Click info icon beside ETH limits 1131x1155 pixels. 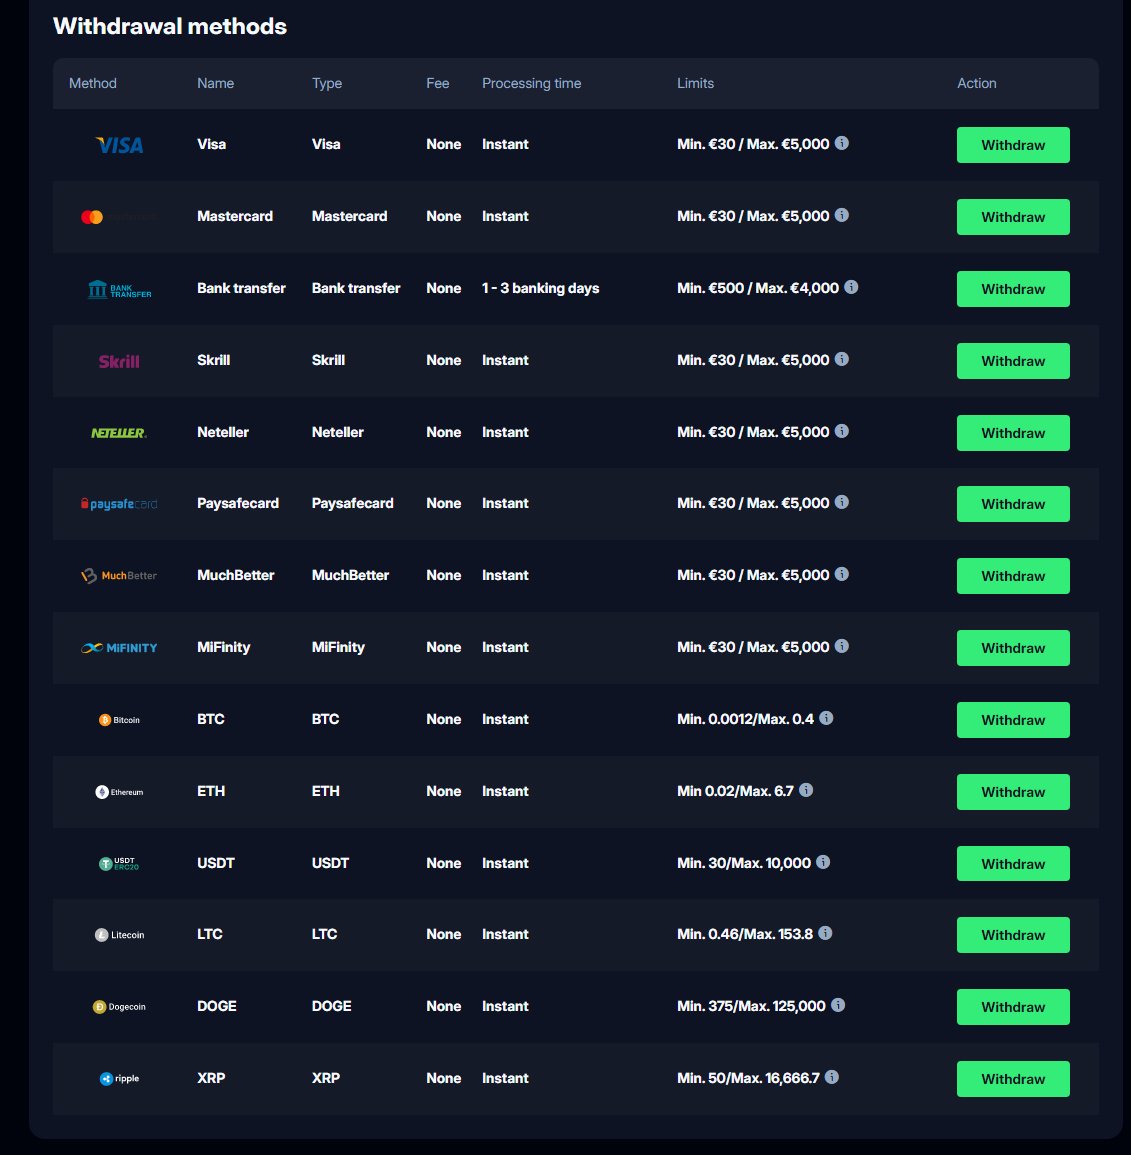(806, 790)
